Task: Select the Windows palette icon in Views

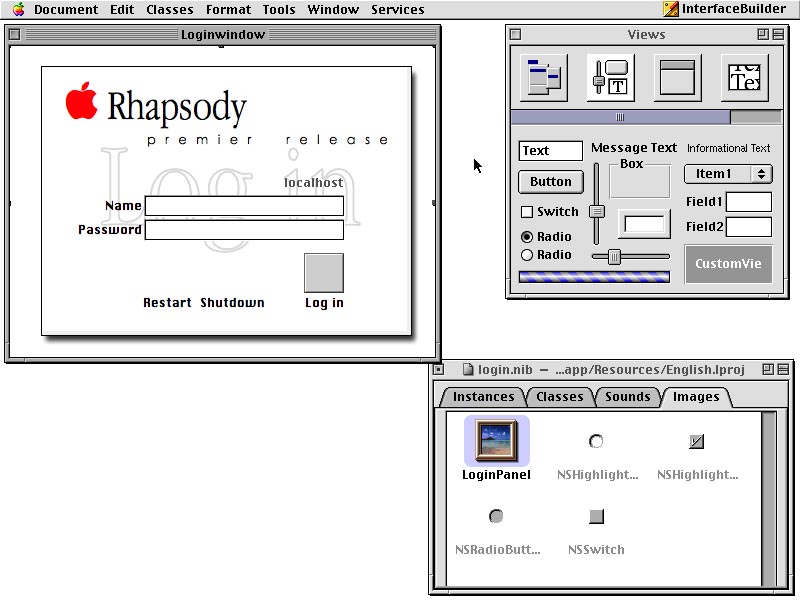Action: 678,78
